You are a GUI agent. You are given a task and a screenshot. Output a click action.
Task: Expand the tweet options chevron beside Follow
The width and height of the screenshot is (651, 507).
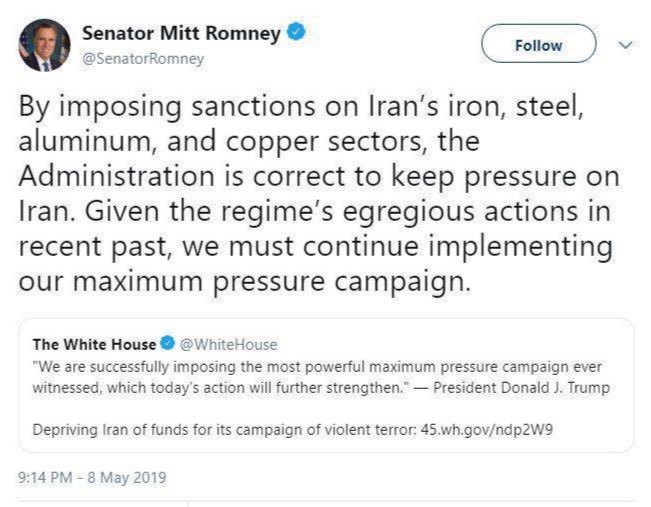click(x=626, y=45)
